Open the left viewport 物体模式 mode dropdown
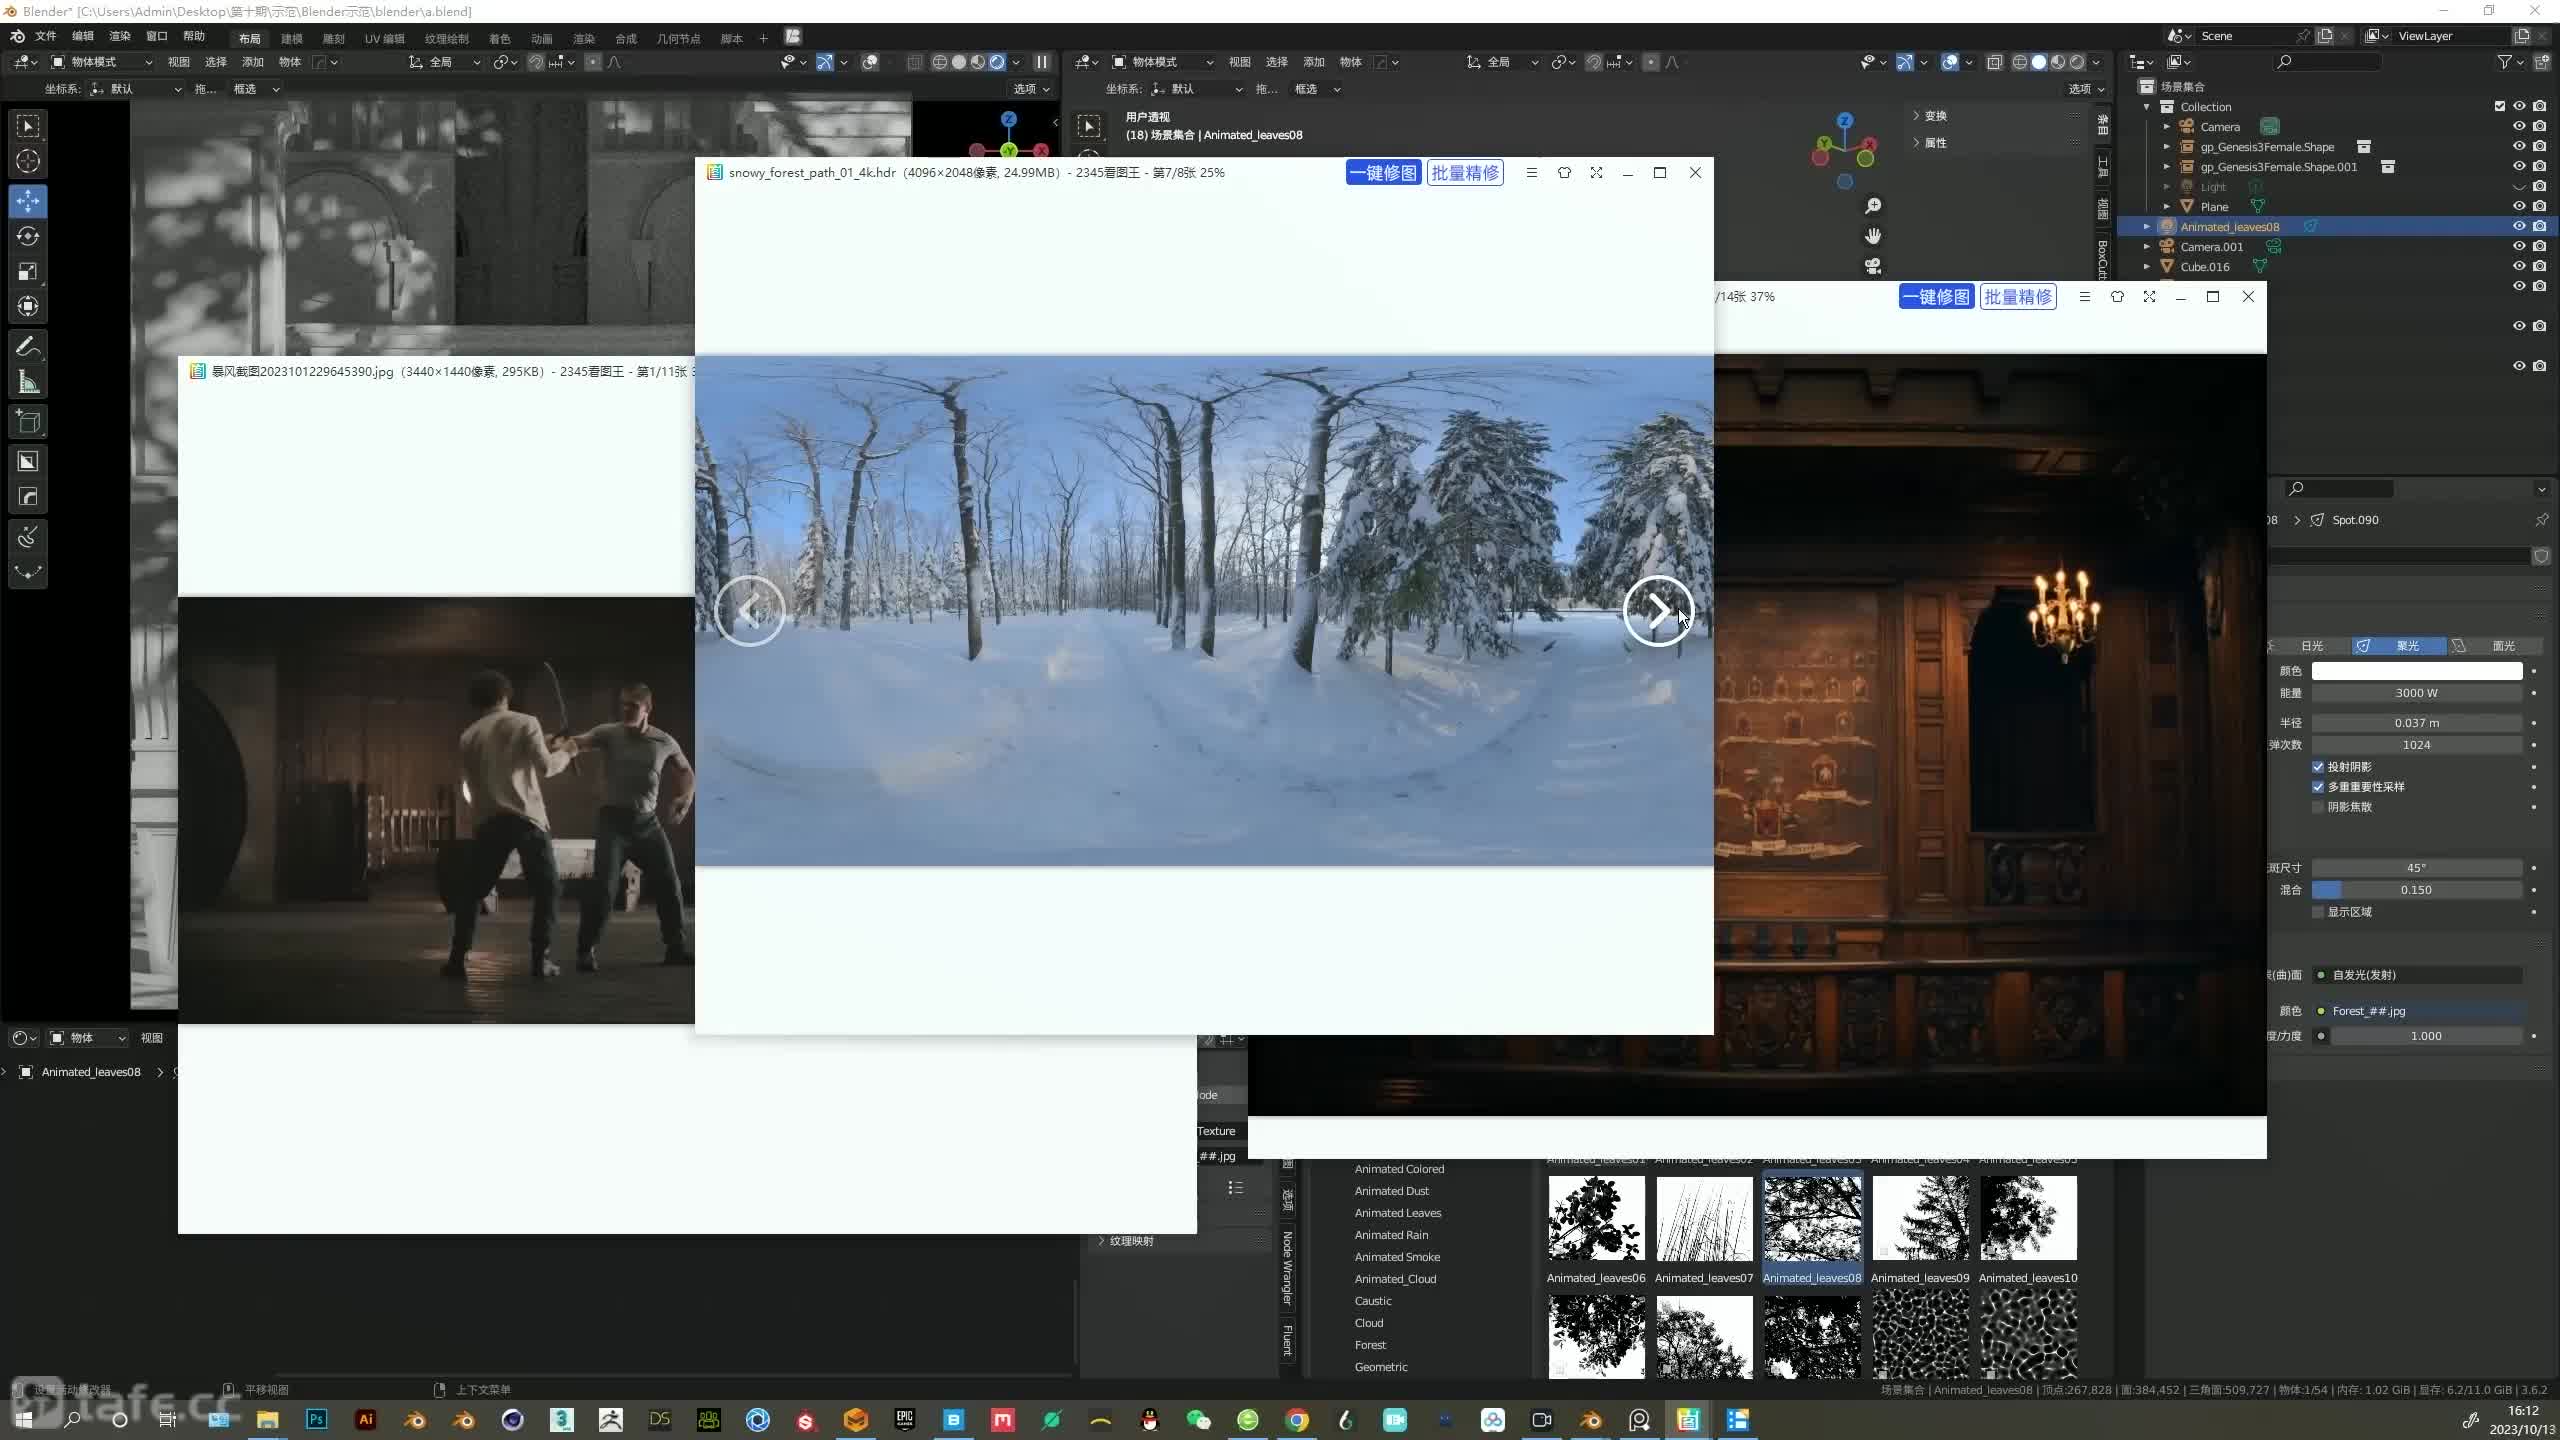Screen dimensions: 2560x1440 coord(102,62)
